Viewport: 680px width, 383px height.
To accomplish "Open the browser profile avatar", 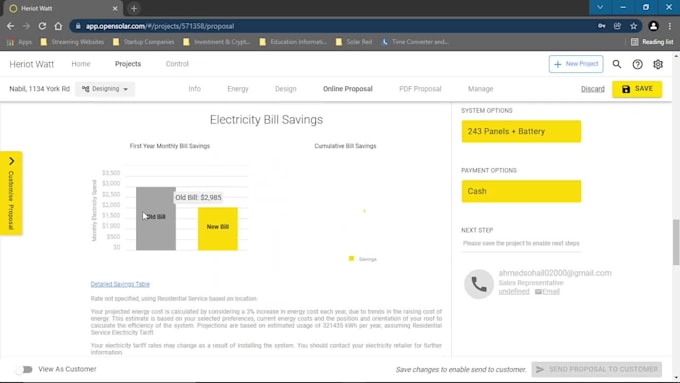I will (653, 26).
